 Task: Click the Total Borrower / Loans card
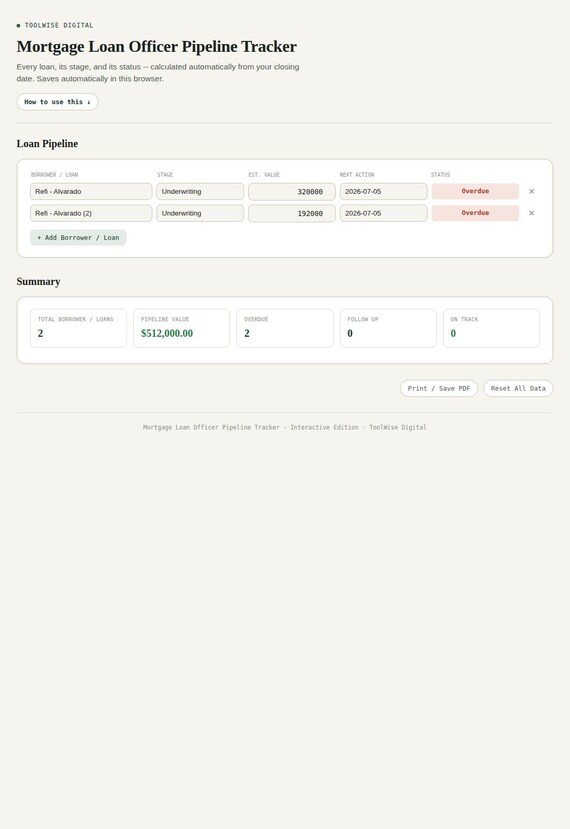pyautogui.click(x=78, y=328)
